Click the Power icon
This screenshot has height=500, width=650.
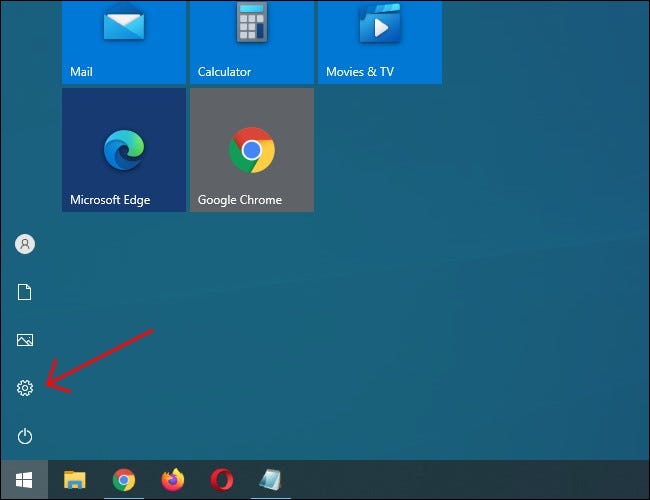pyautogui.click(x=25, y=436)
